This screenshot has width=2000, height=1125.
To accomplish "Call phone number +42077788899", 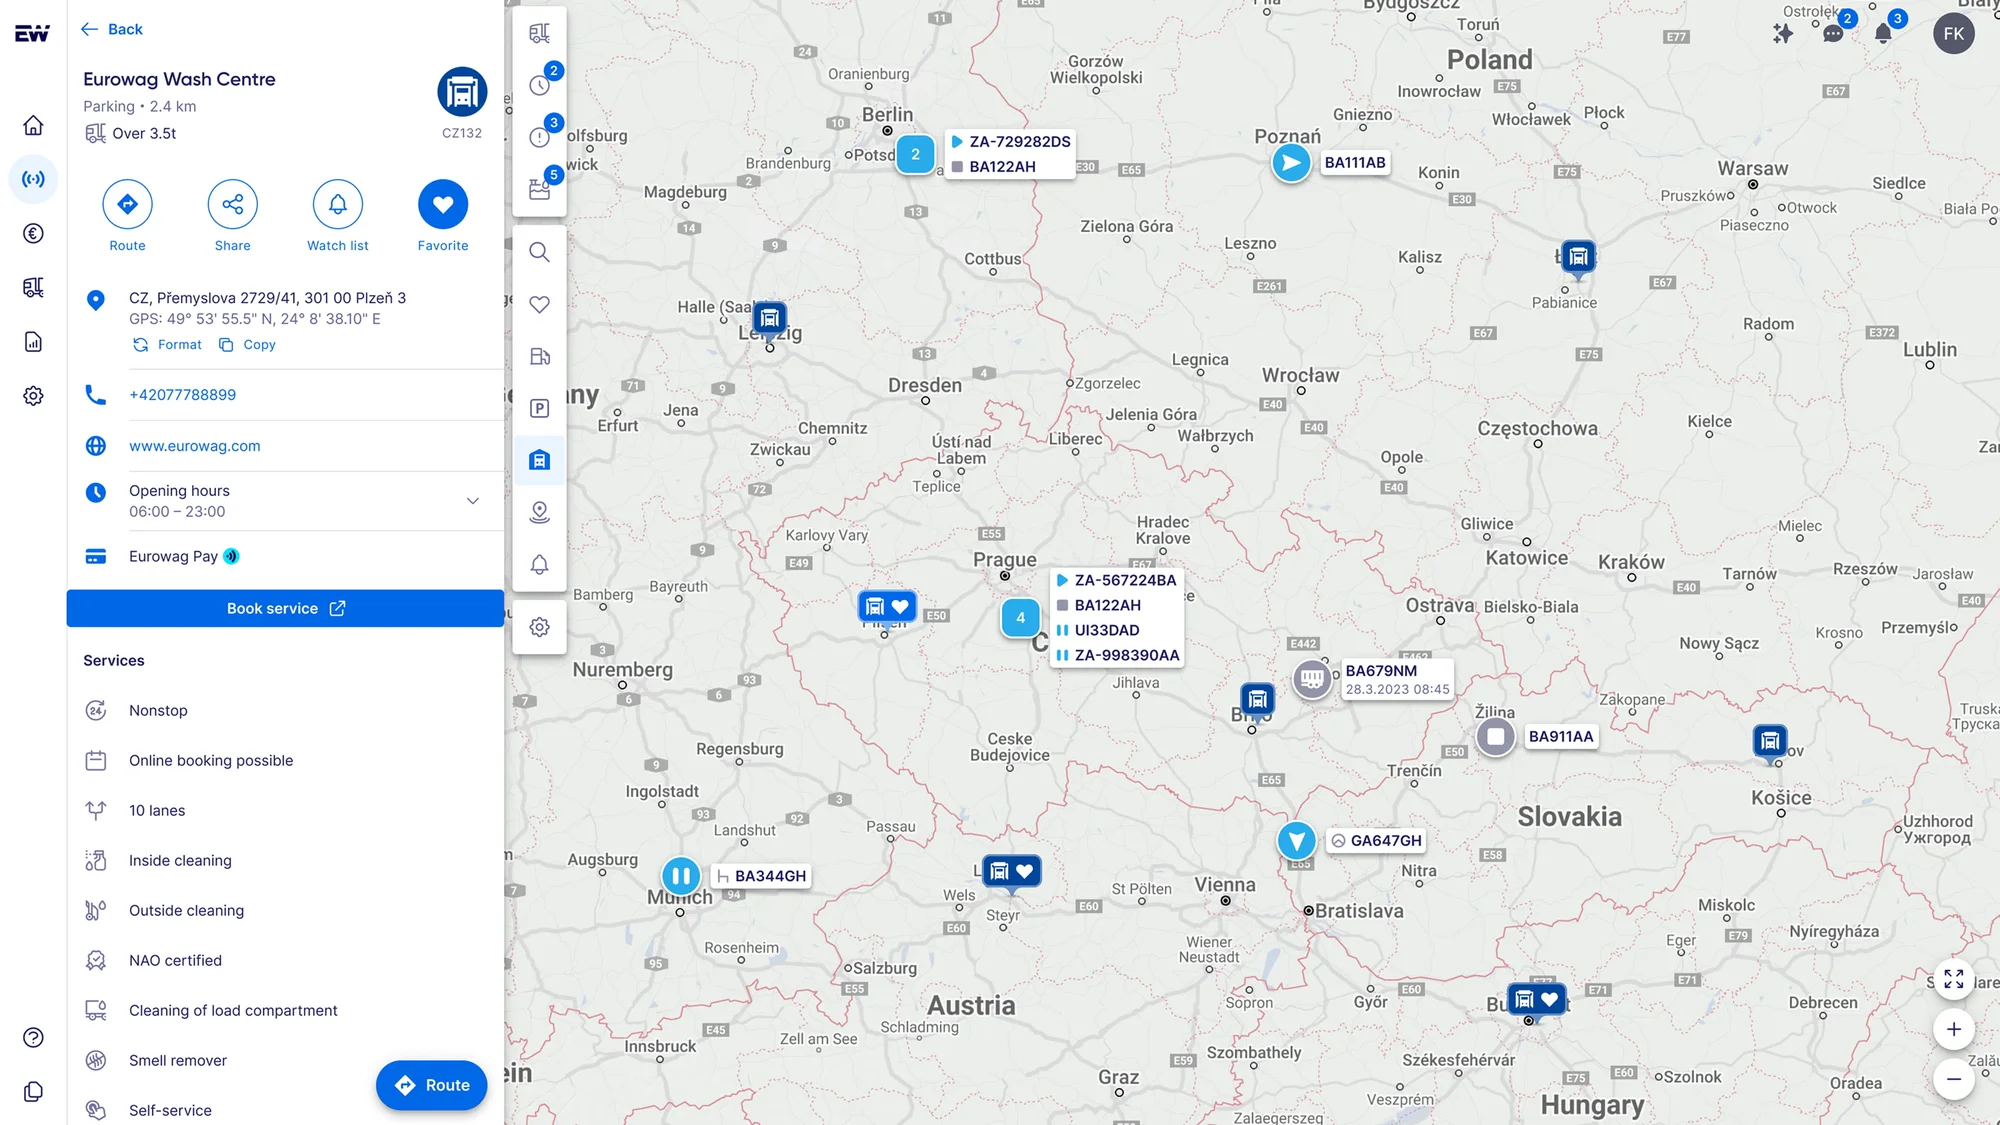I will 182,395.
